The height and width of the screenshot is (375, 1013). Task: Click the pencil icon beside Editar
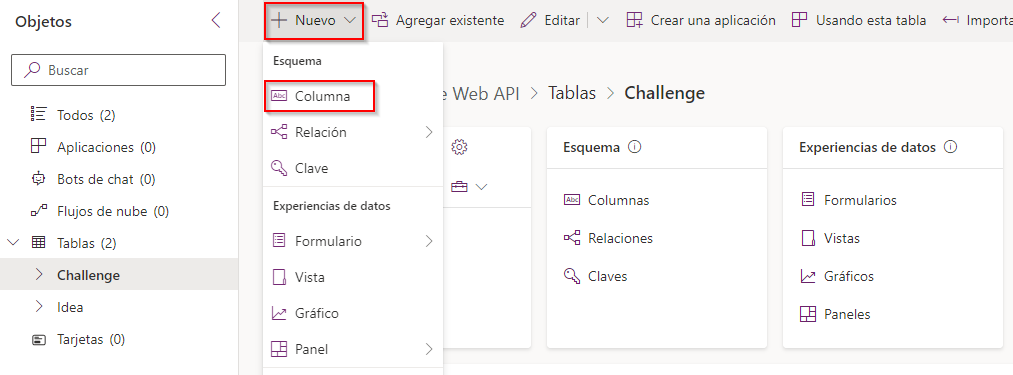pos(528,21)
